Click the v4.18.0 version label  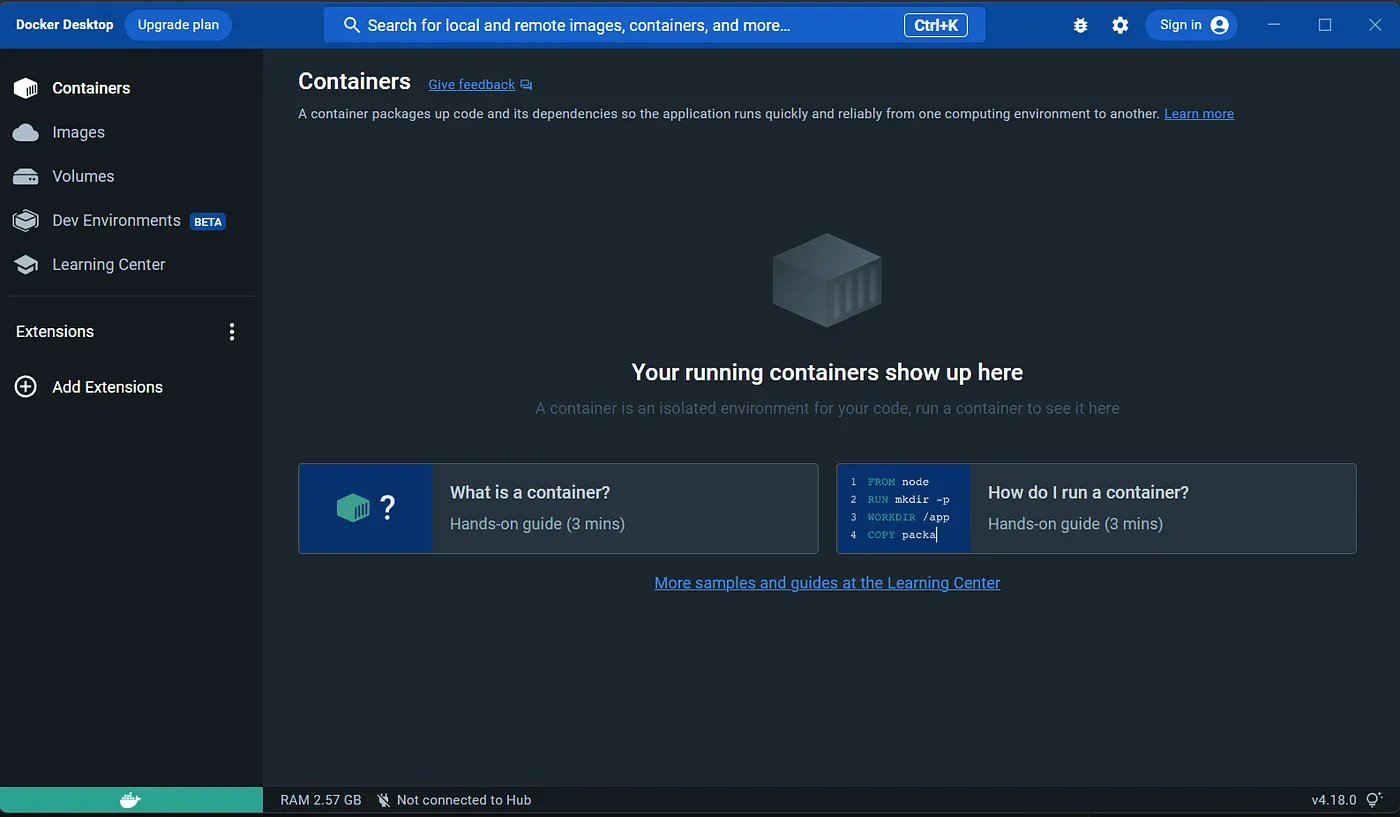coord(1334,800)
